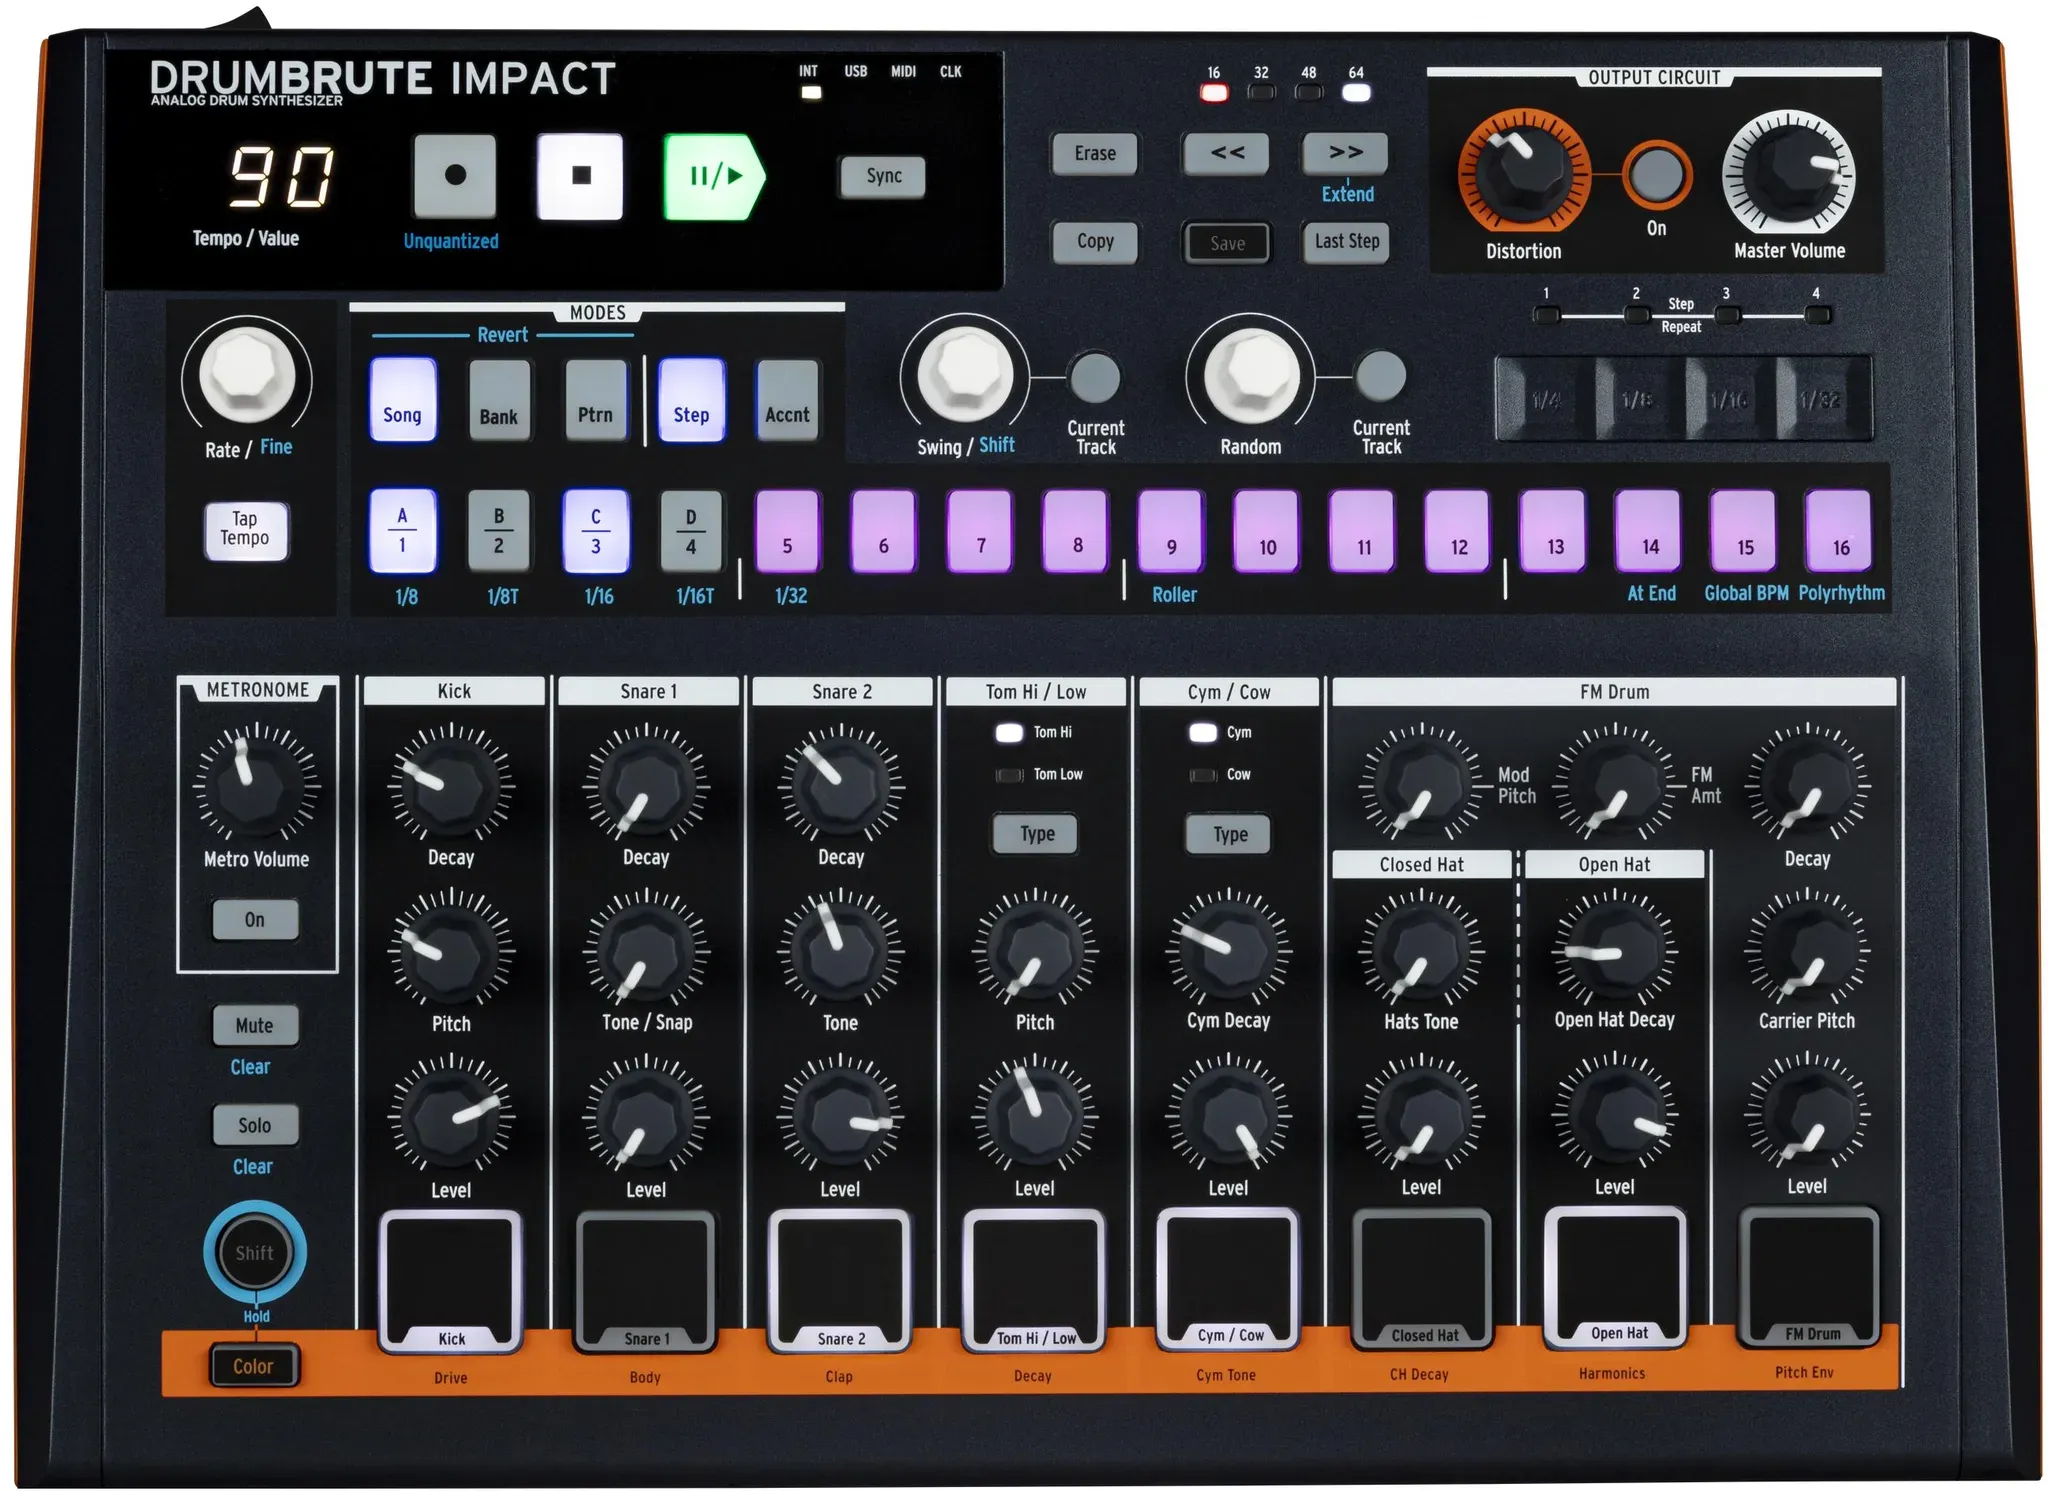Tap the Open Hat pad
The height and width of the screenshot is (1491, 2048).
(1615, 1278)
